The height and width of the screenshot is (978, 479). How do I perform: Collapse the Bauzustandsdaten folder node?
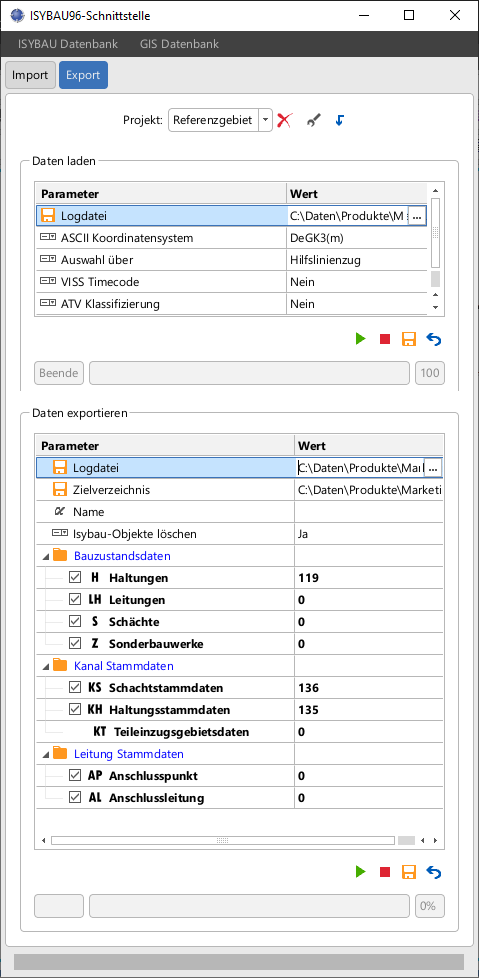coord(45,556)
